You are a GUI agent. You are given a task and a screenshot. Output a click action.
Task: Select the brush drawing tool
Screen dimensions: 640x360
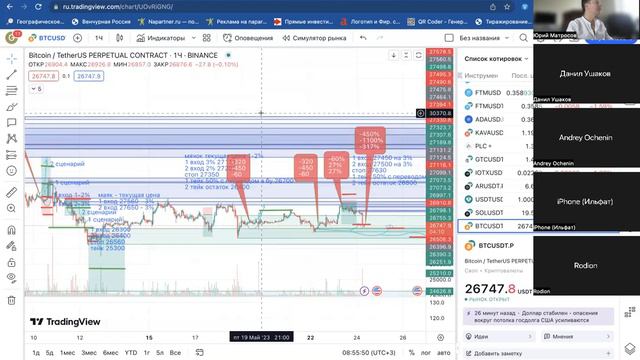(x=11, y=107)
